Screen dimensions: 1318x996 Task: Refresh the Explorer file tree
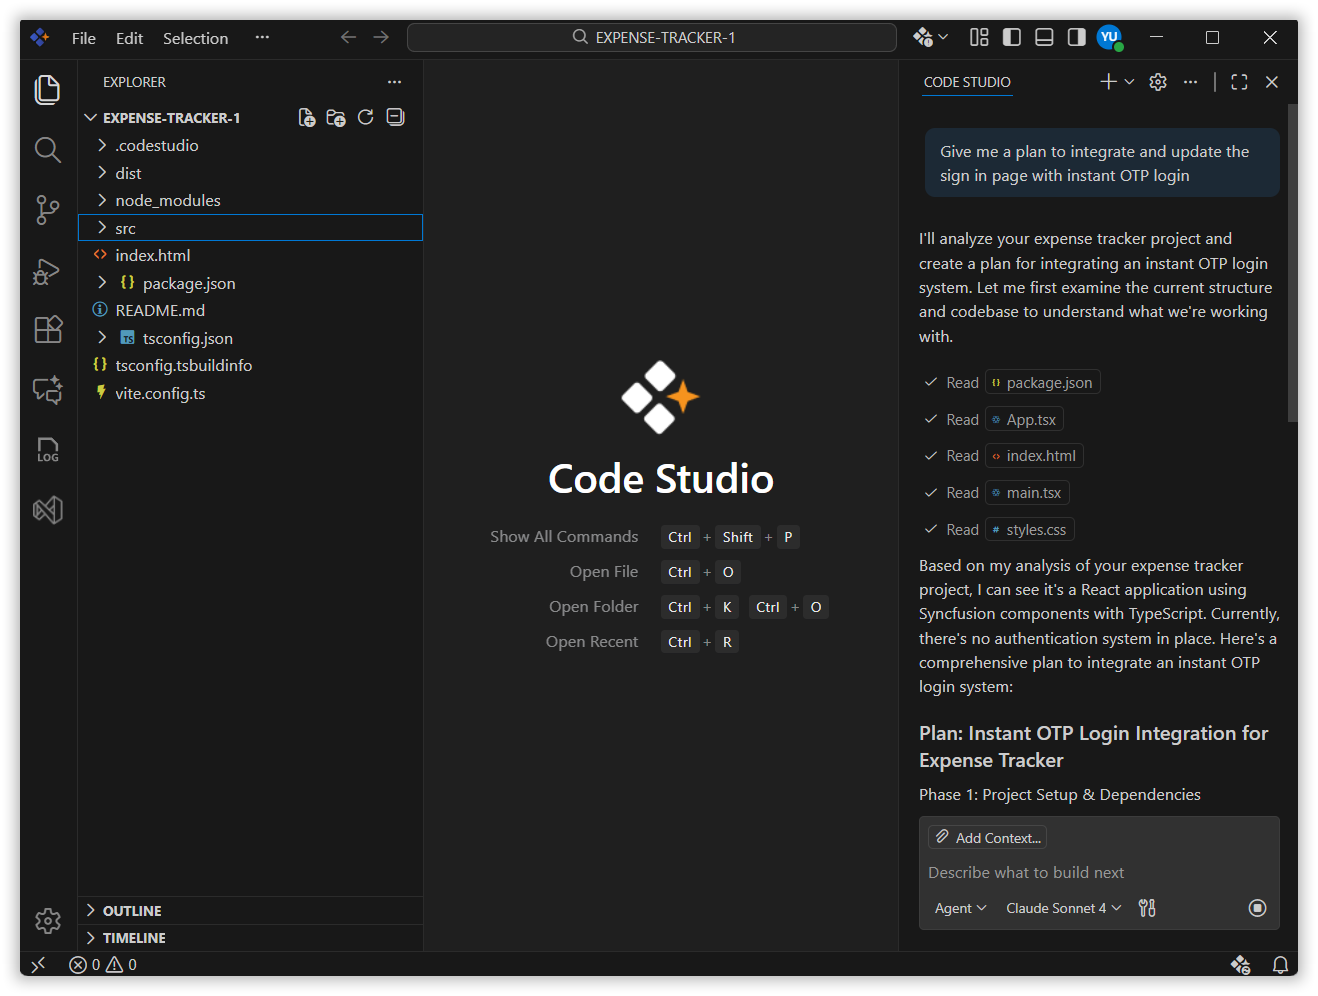[366, 118]
